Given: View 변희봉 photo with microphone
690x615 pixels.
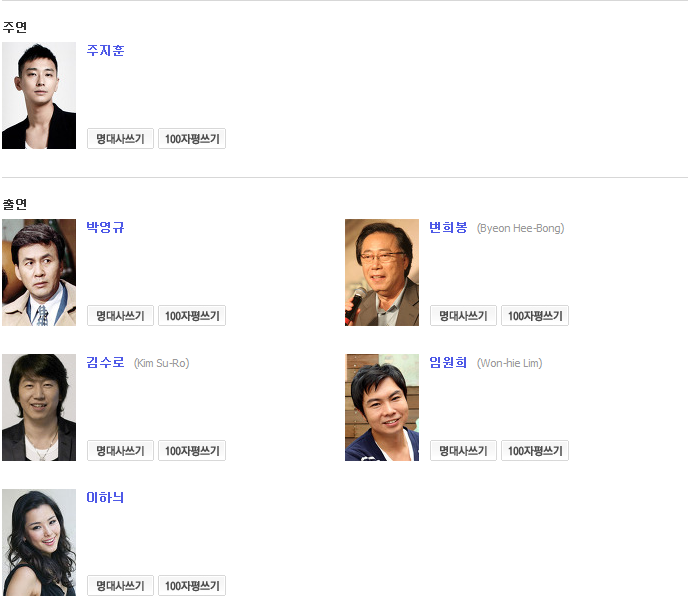Looking at the screenshot, I should tap(382, 273).
